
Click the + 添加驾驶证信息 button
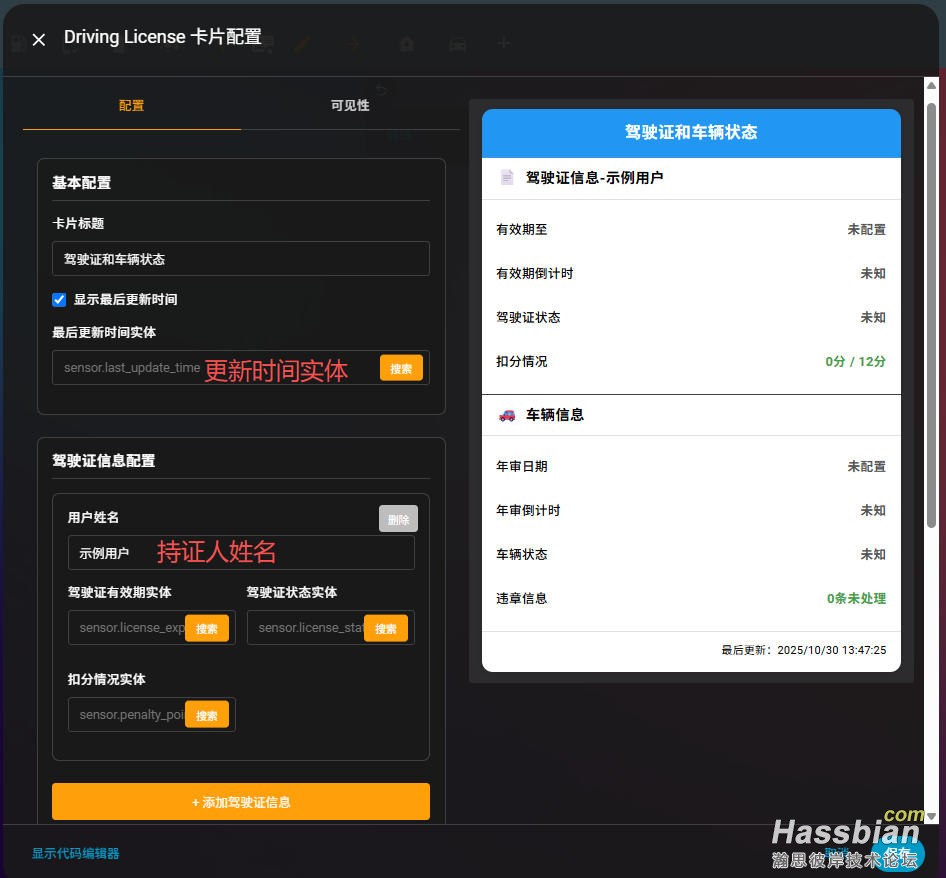[241, 802]
